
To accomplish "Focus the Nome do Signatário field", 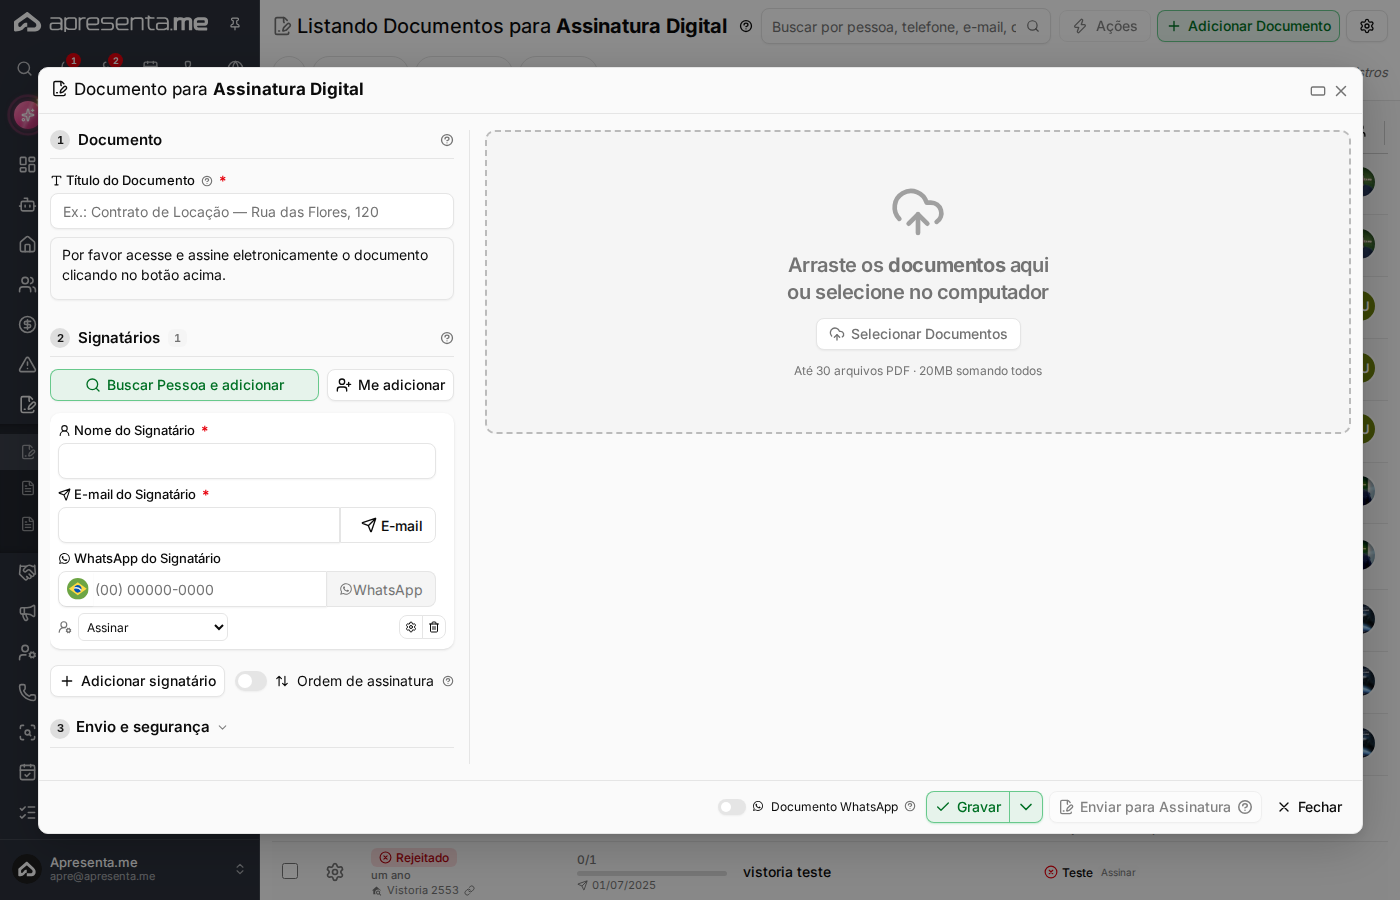I will (x=247, y=461).
